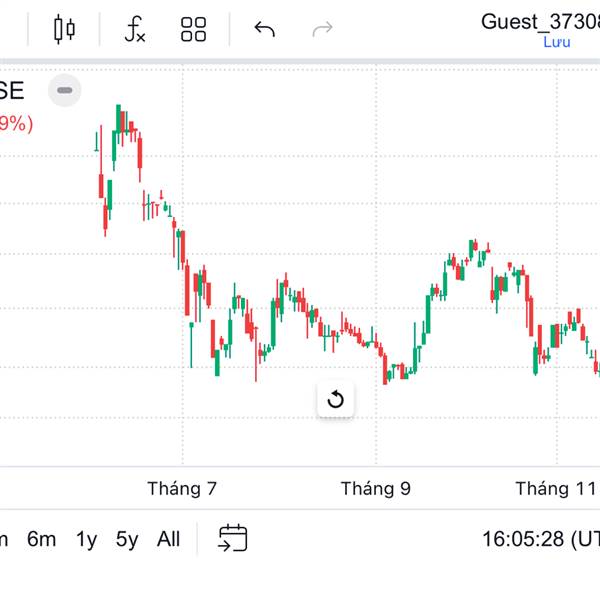Undo the last chart action
Image resolution: width=600 pixels, height=600 pixels.
coord(264,29)
